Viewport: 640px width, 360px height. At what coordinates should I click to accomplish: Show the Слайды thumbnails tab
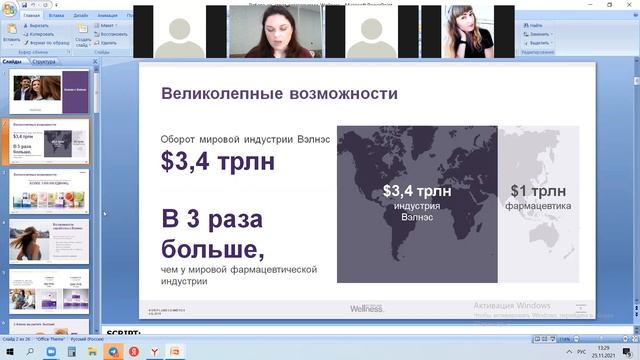pos(12,62)
